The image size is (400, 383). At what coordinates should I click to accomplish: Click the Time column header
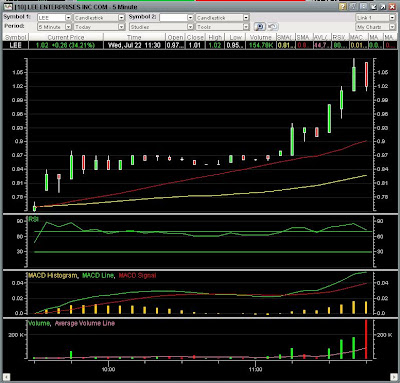(134, 37)
